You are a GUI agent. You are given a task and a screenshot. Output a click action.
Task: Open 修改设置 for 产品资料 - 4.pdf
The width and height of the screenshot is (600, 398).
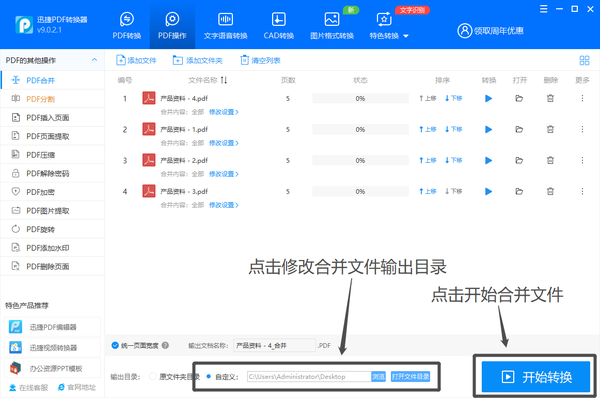[224, 112]
